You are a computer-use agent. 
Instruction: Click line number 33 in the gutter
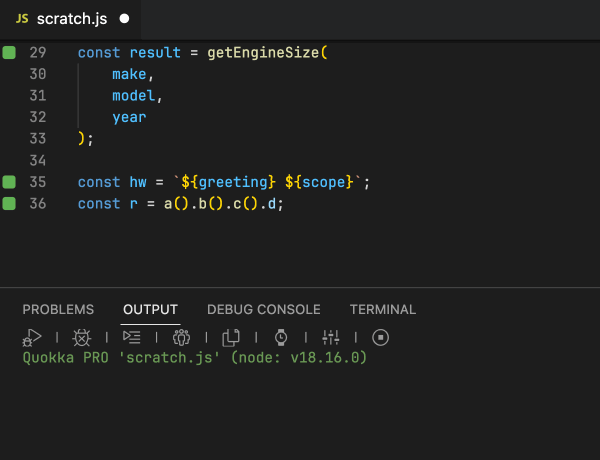tap(38, 139)
